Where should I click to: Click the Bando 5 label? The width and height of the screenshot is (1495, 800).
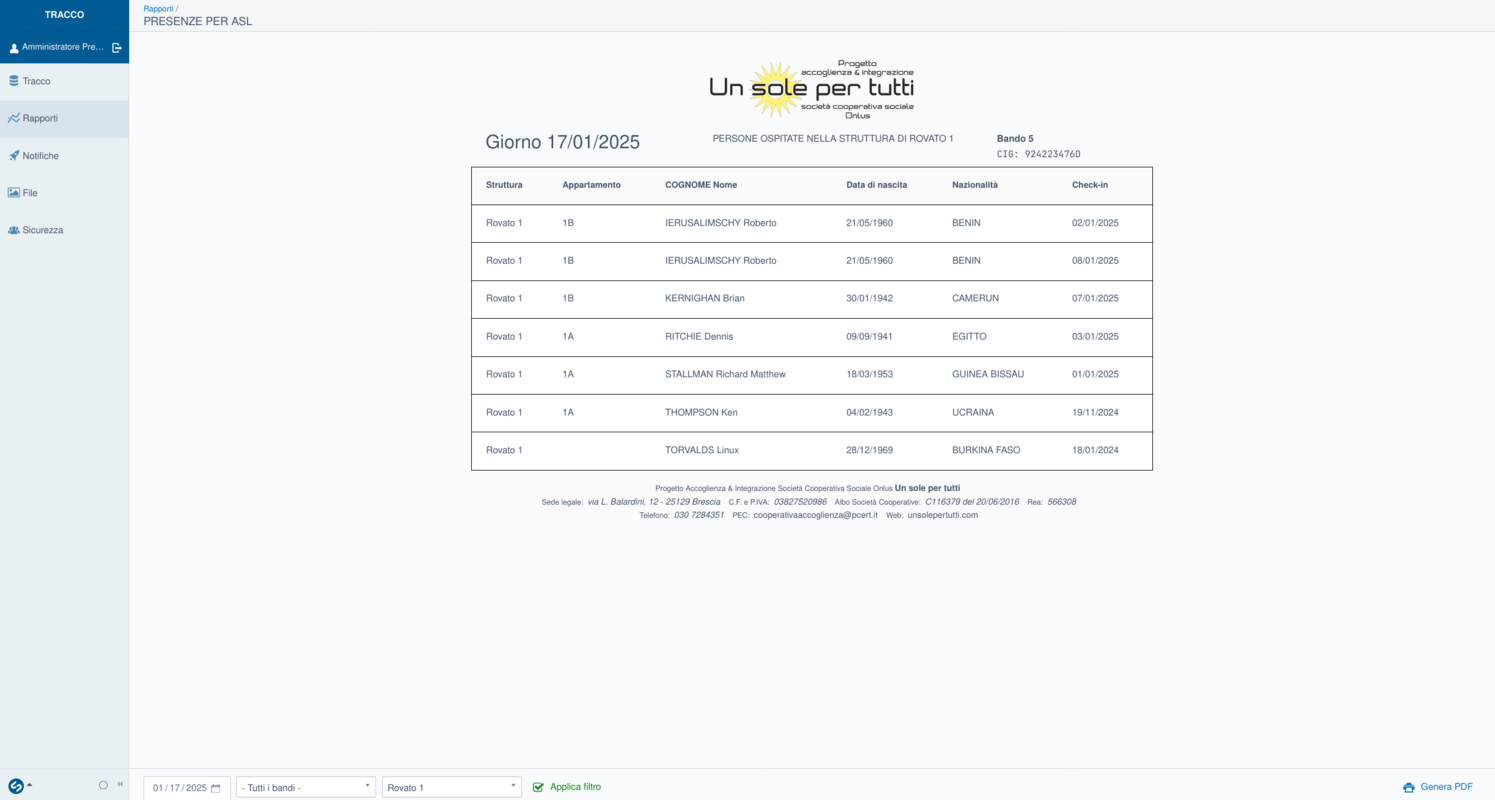pos(1015,139)
